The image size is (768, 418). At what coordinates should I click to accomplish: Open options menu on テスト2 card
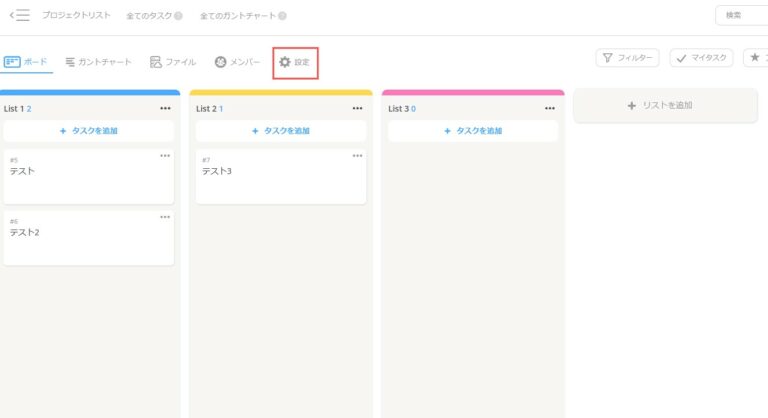(x=165, y=217)
